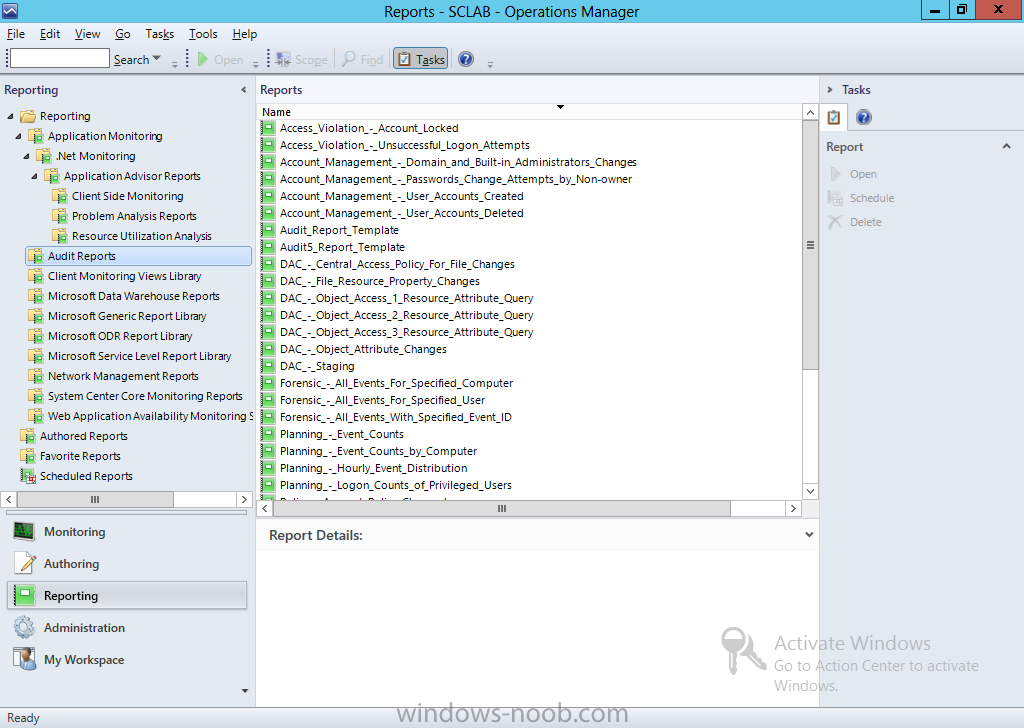Click the Open toolbar play icon
Image resolution: width=1024 pixels, height=728 pixels.
[202, 59]
